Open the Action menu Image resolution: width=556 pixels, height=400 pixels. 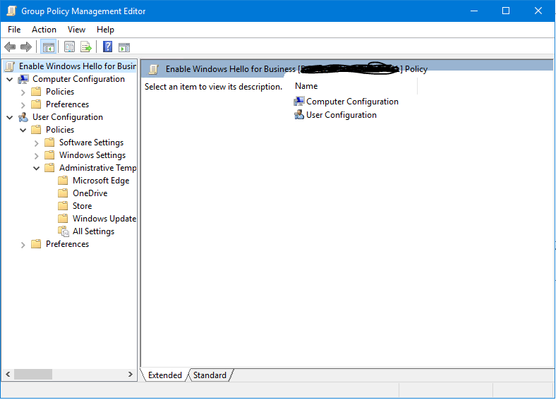pyautogui.click(x=44, y=30)
